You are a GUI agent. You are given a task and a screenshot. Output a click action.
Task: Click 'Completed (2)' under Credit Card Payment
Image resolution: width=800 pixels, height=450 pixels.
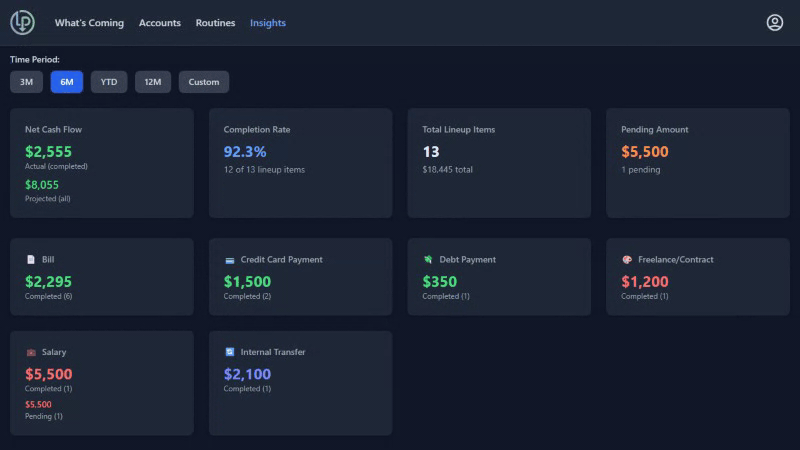click(247, 296)
